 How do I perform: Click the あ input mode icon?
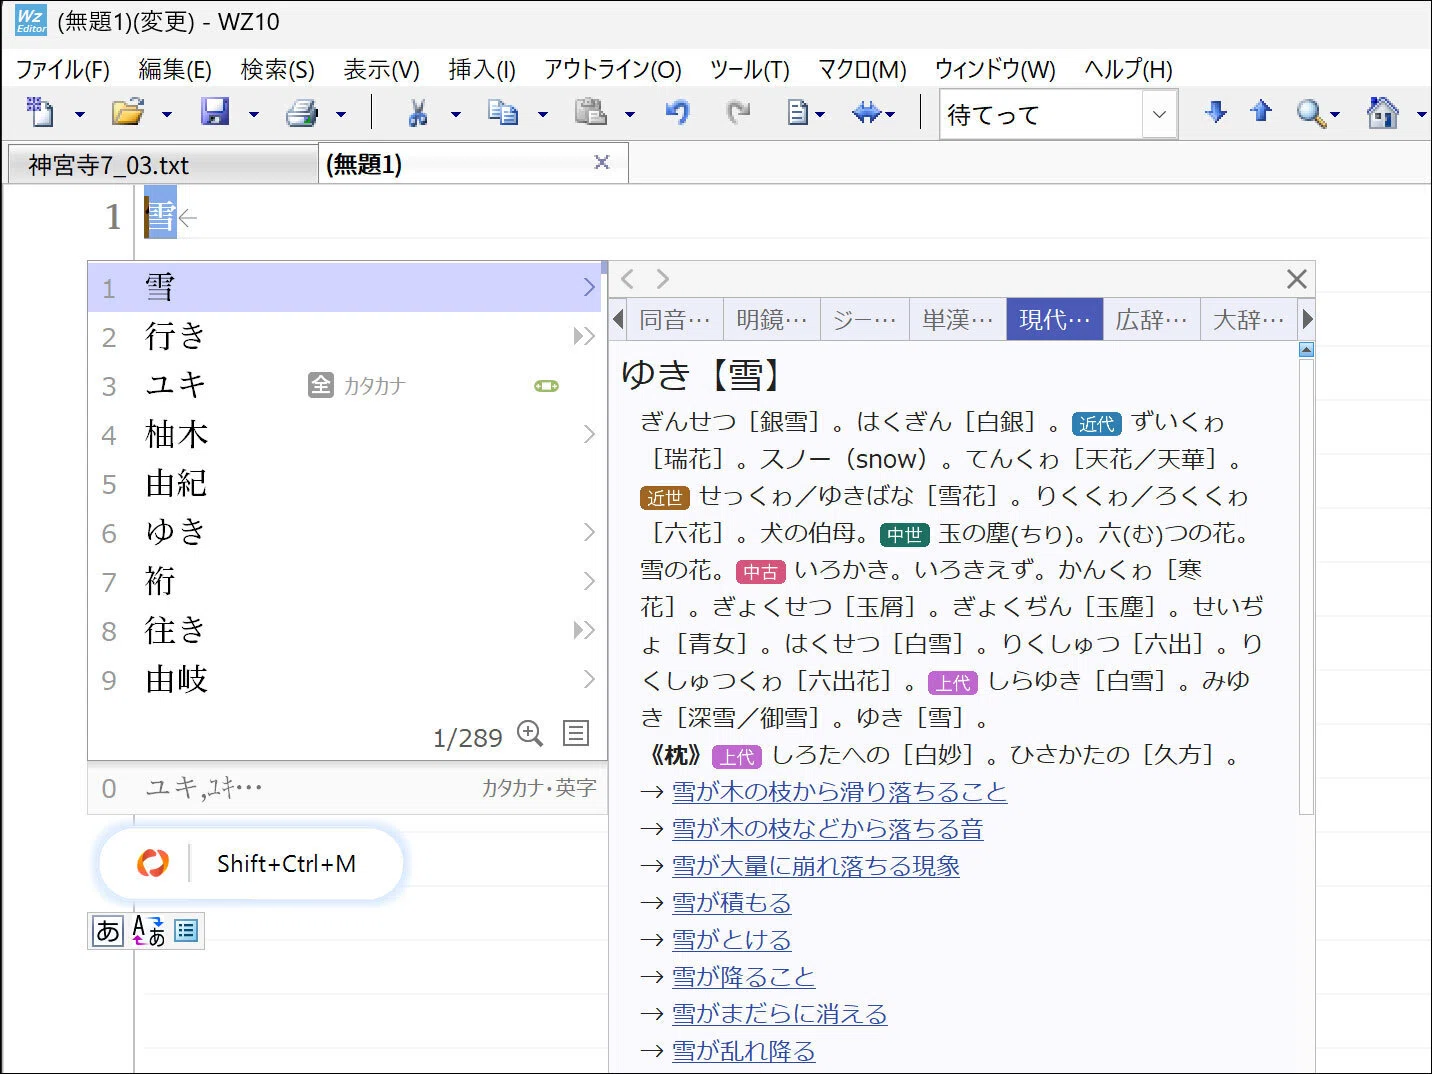[x=107, y=931]
